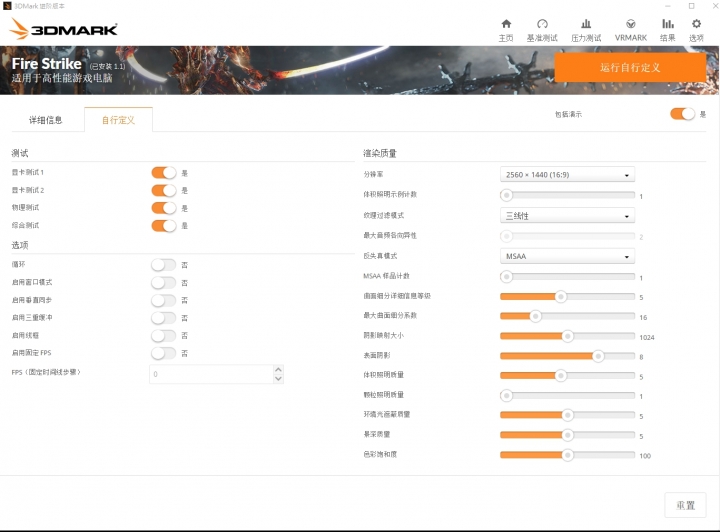Toggle 显卡测试 1 switch
Viewport: 720px width, 532px height.
(163, 173)
